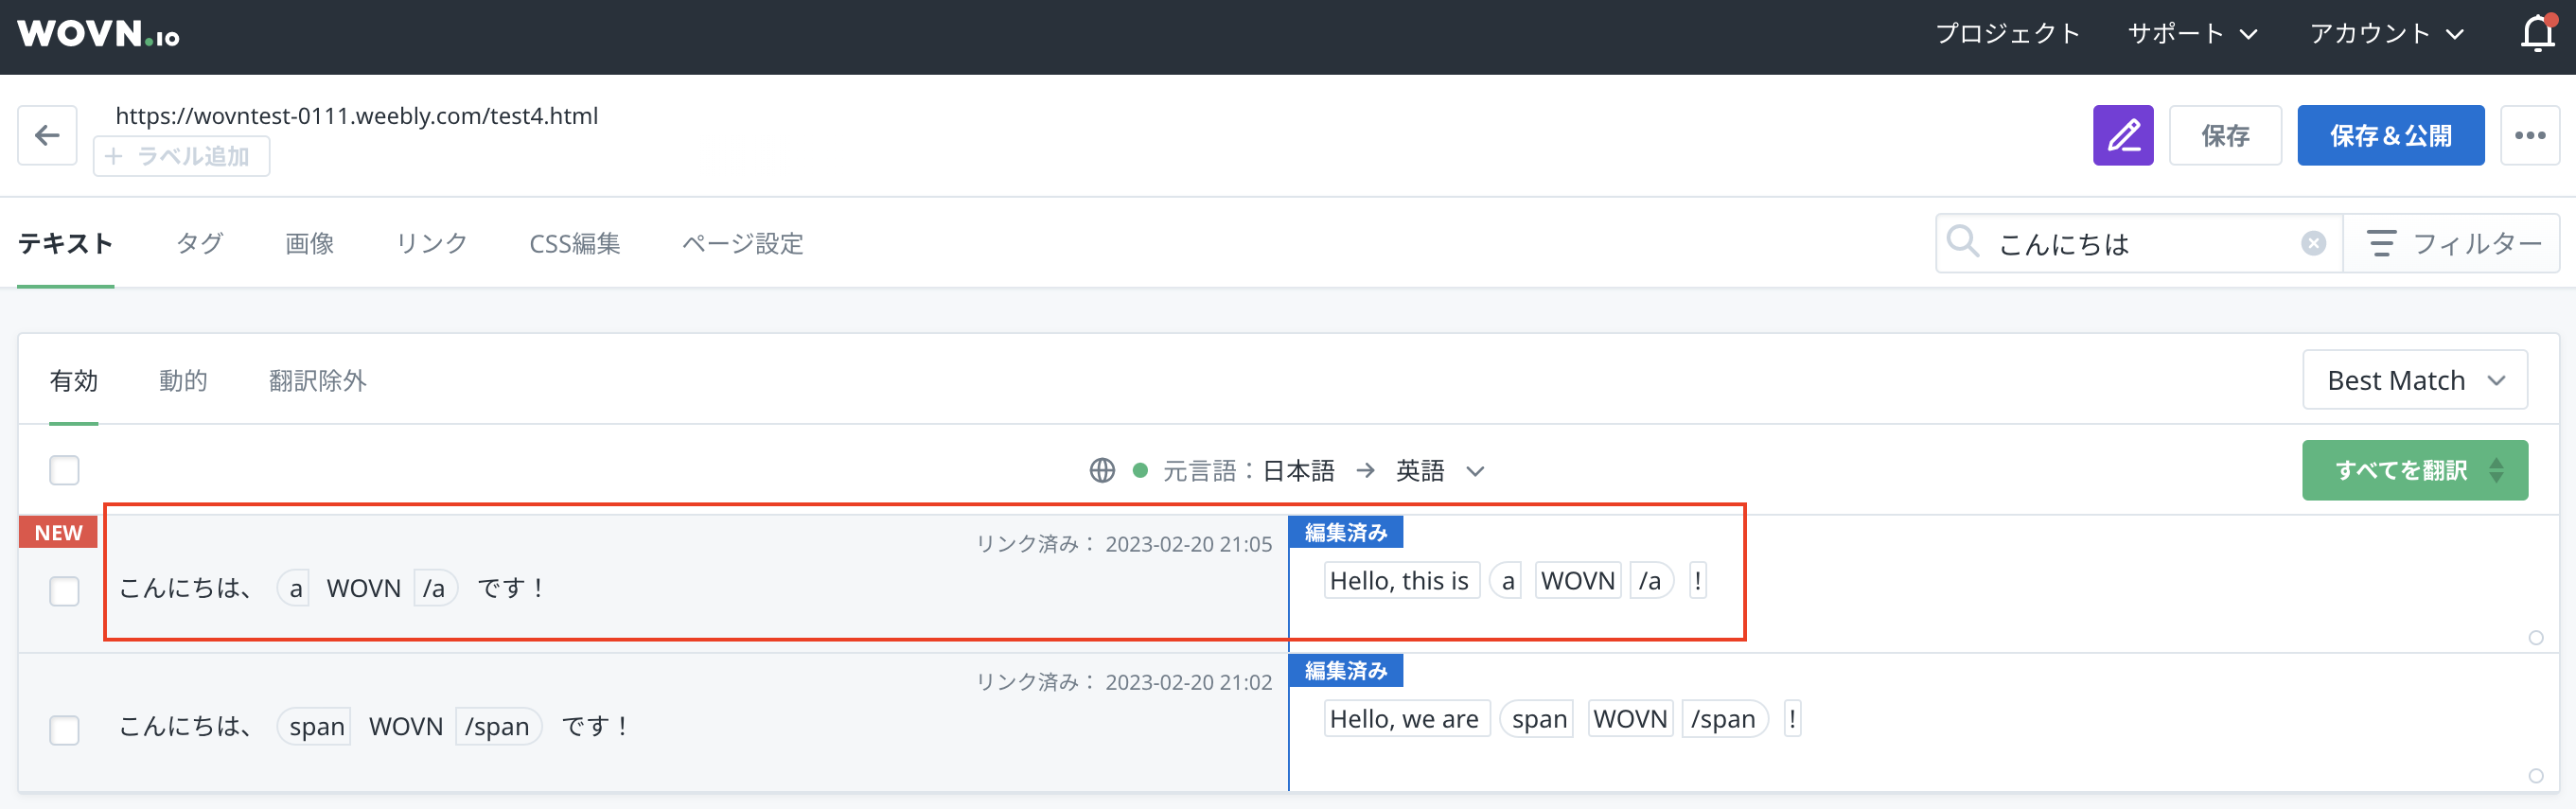Click the back arrow button
2576x809 pixels.
[47, 135]
